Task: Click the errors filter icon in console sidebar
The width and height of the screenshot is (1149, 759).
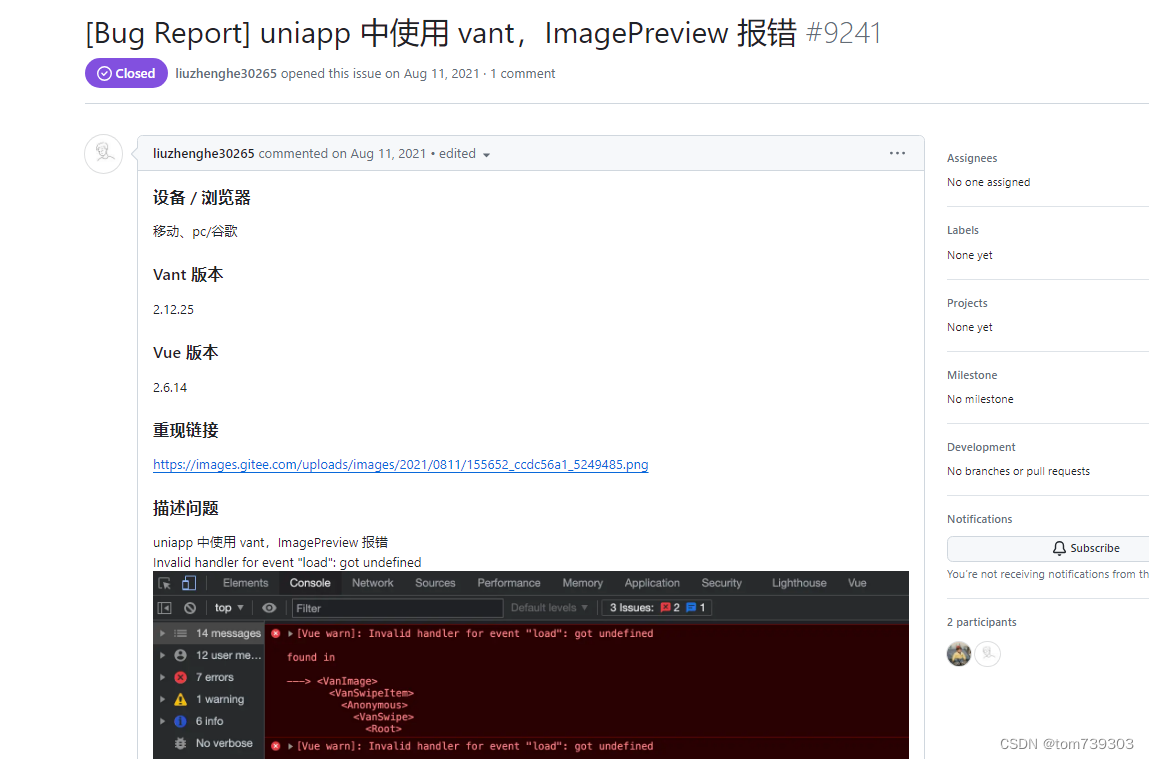Action: coord(181,676)
